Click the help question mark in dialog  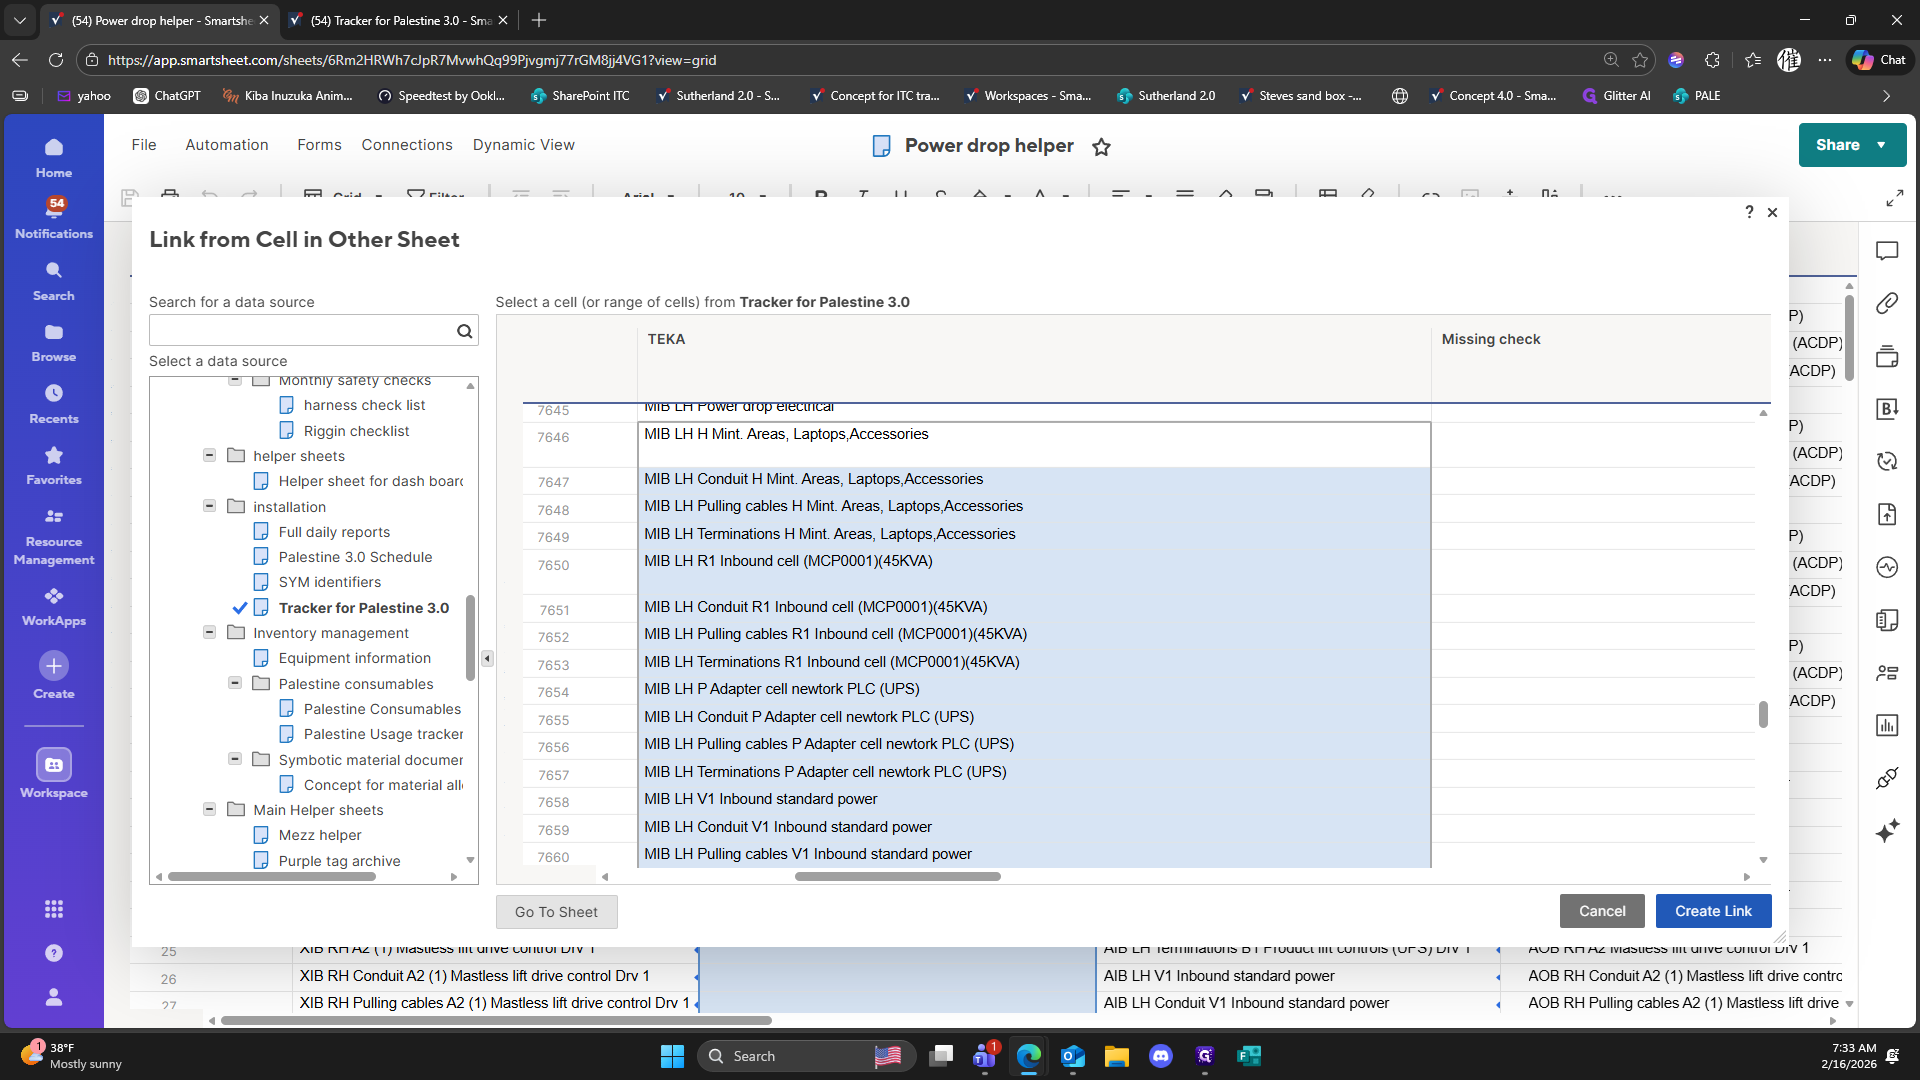pyautogui.click(x=1749, y=212)
